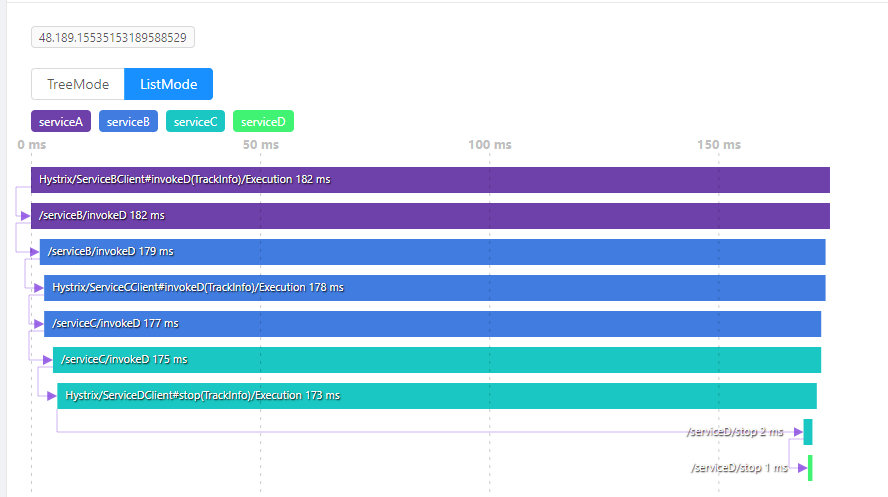Screen dimensions: 888x497
Task: Toggle the serviceA legend tag
Action: pos(61,122)
